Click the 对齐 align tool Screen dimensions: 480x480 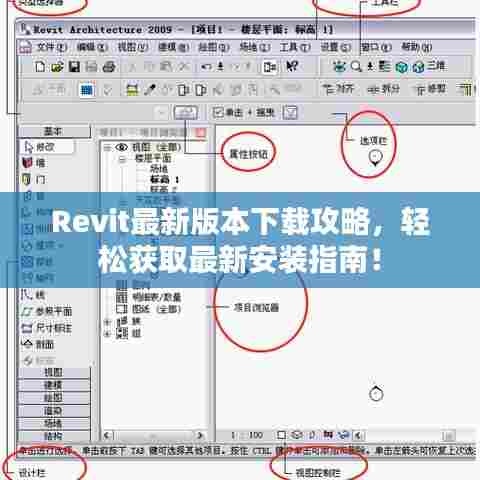point(338,89)
